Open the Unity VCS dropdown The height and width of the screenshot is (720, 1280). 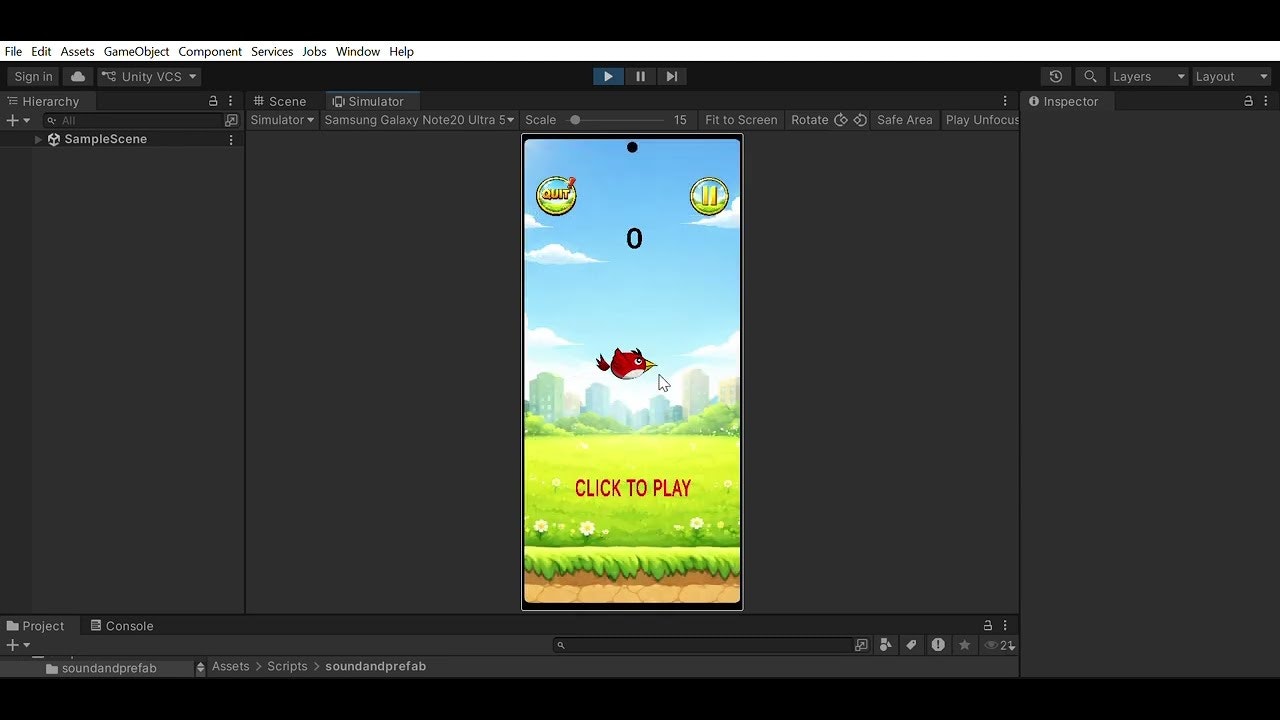pyautogui.click(x=150, y=77)
